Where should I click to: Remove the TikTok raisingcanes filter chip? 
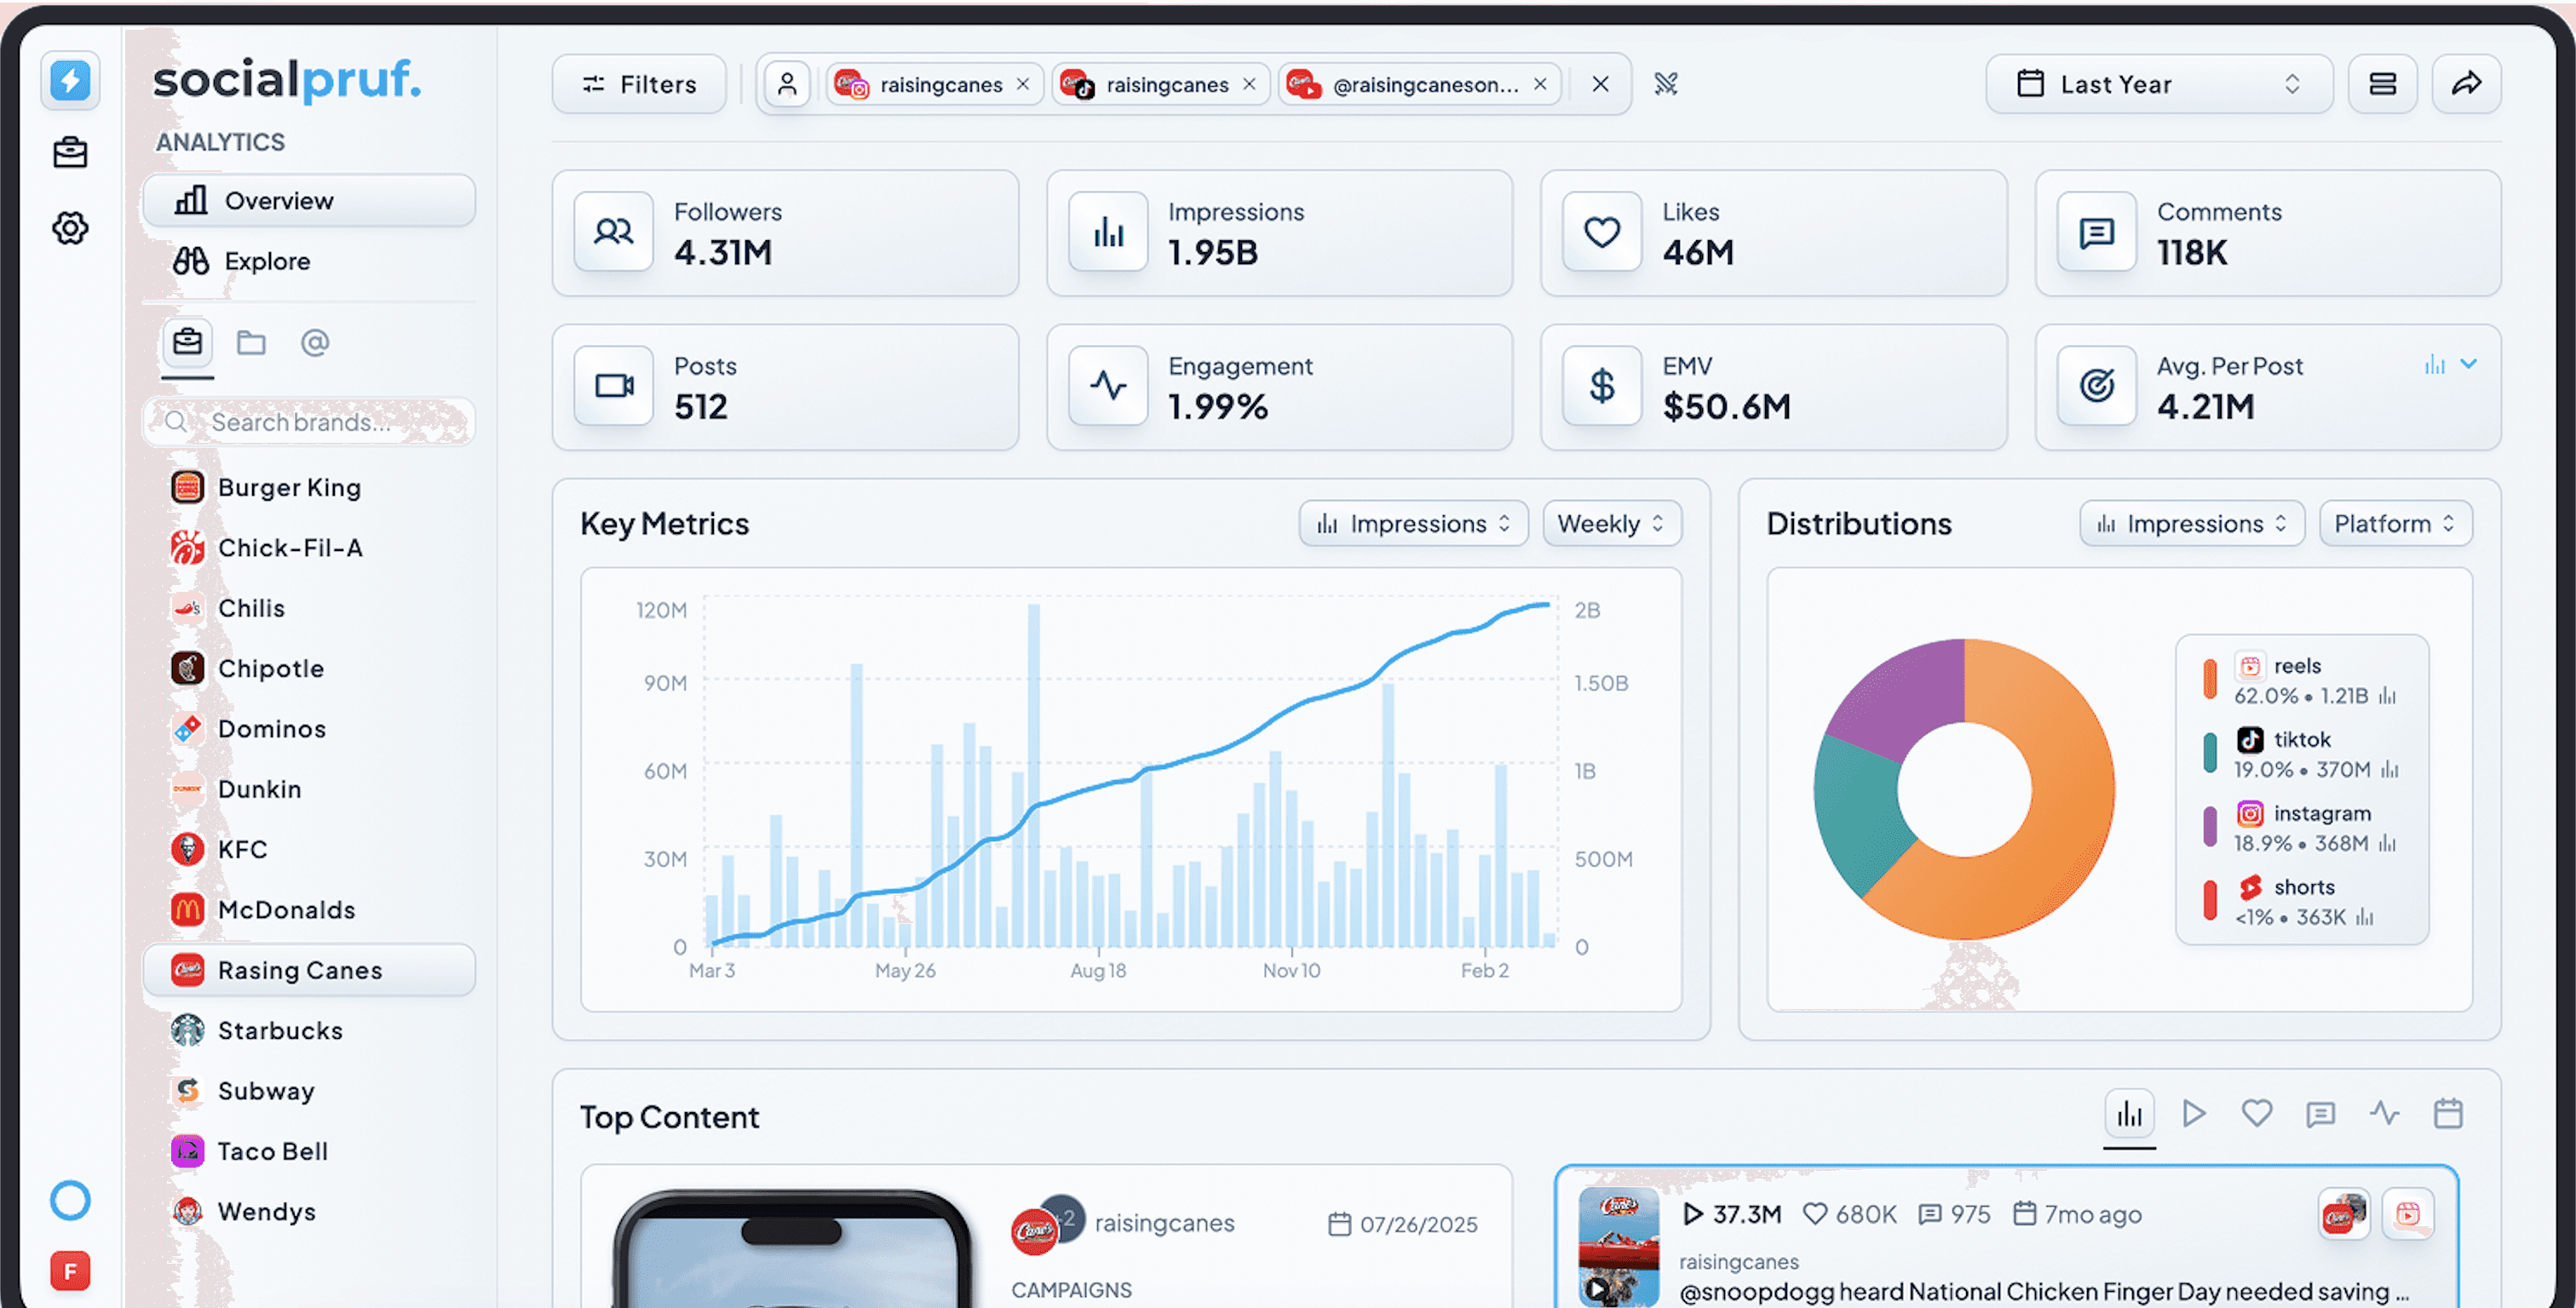(x=1249, y=85)
